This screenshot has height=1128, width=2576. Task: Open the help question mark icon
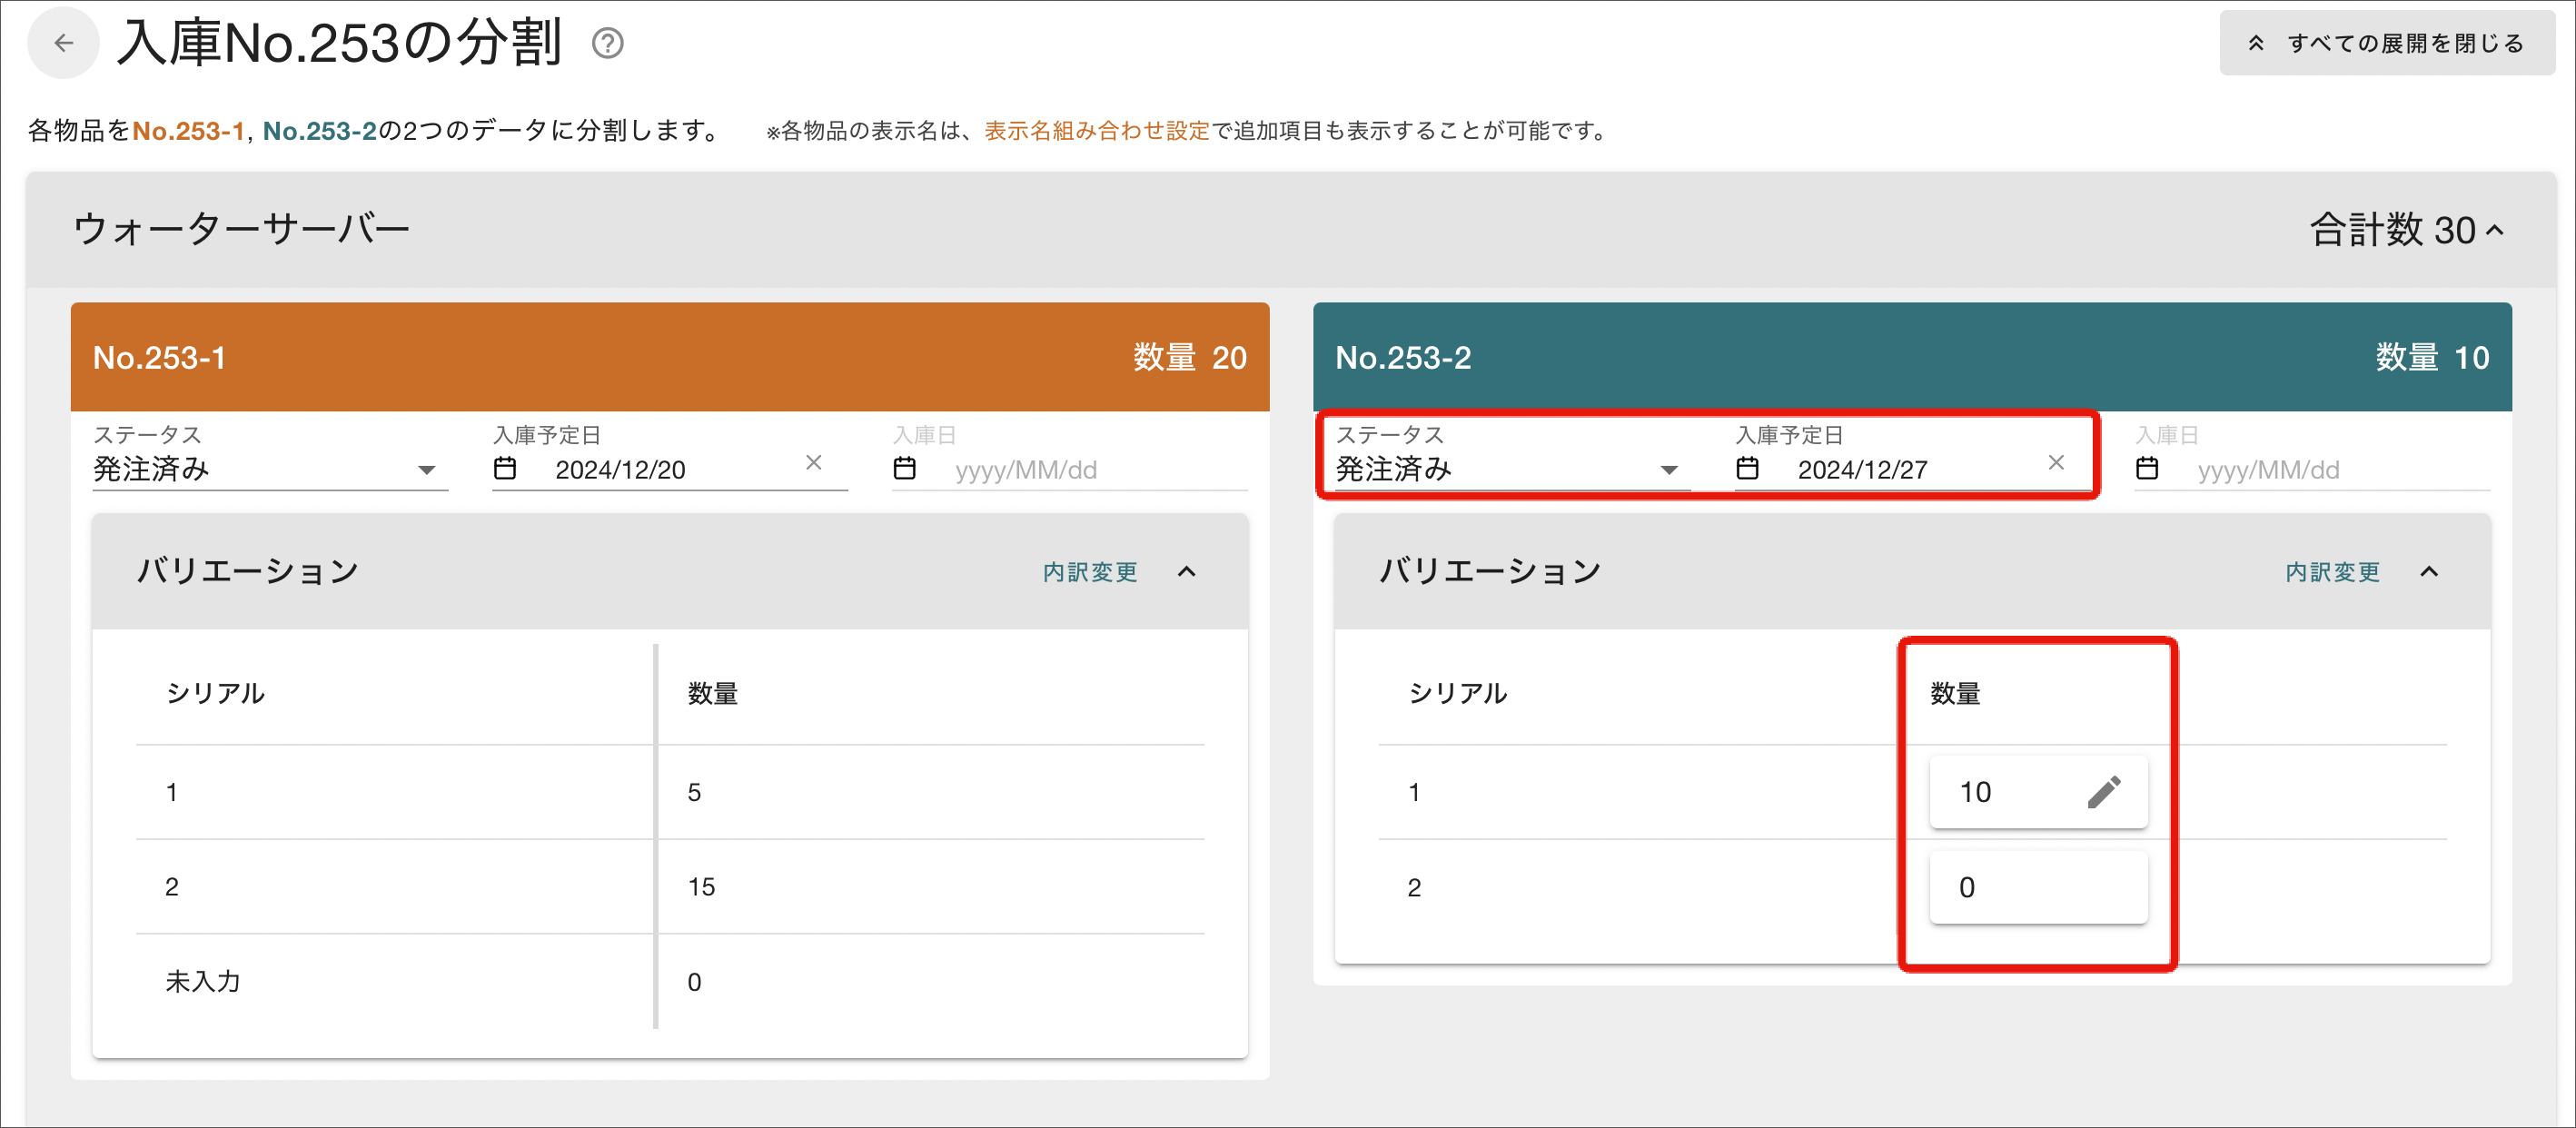click(x=607, y=44)
